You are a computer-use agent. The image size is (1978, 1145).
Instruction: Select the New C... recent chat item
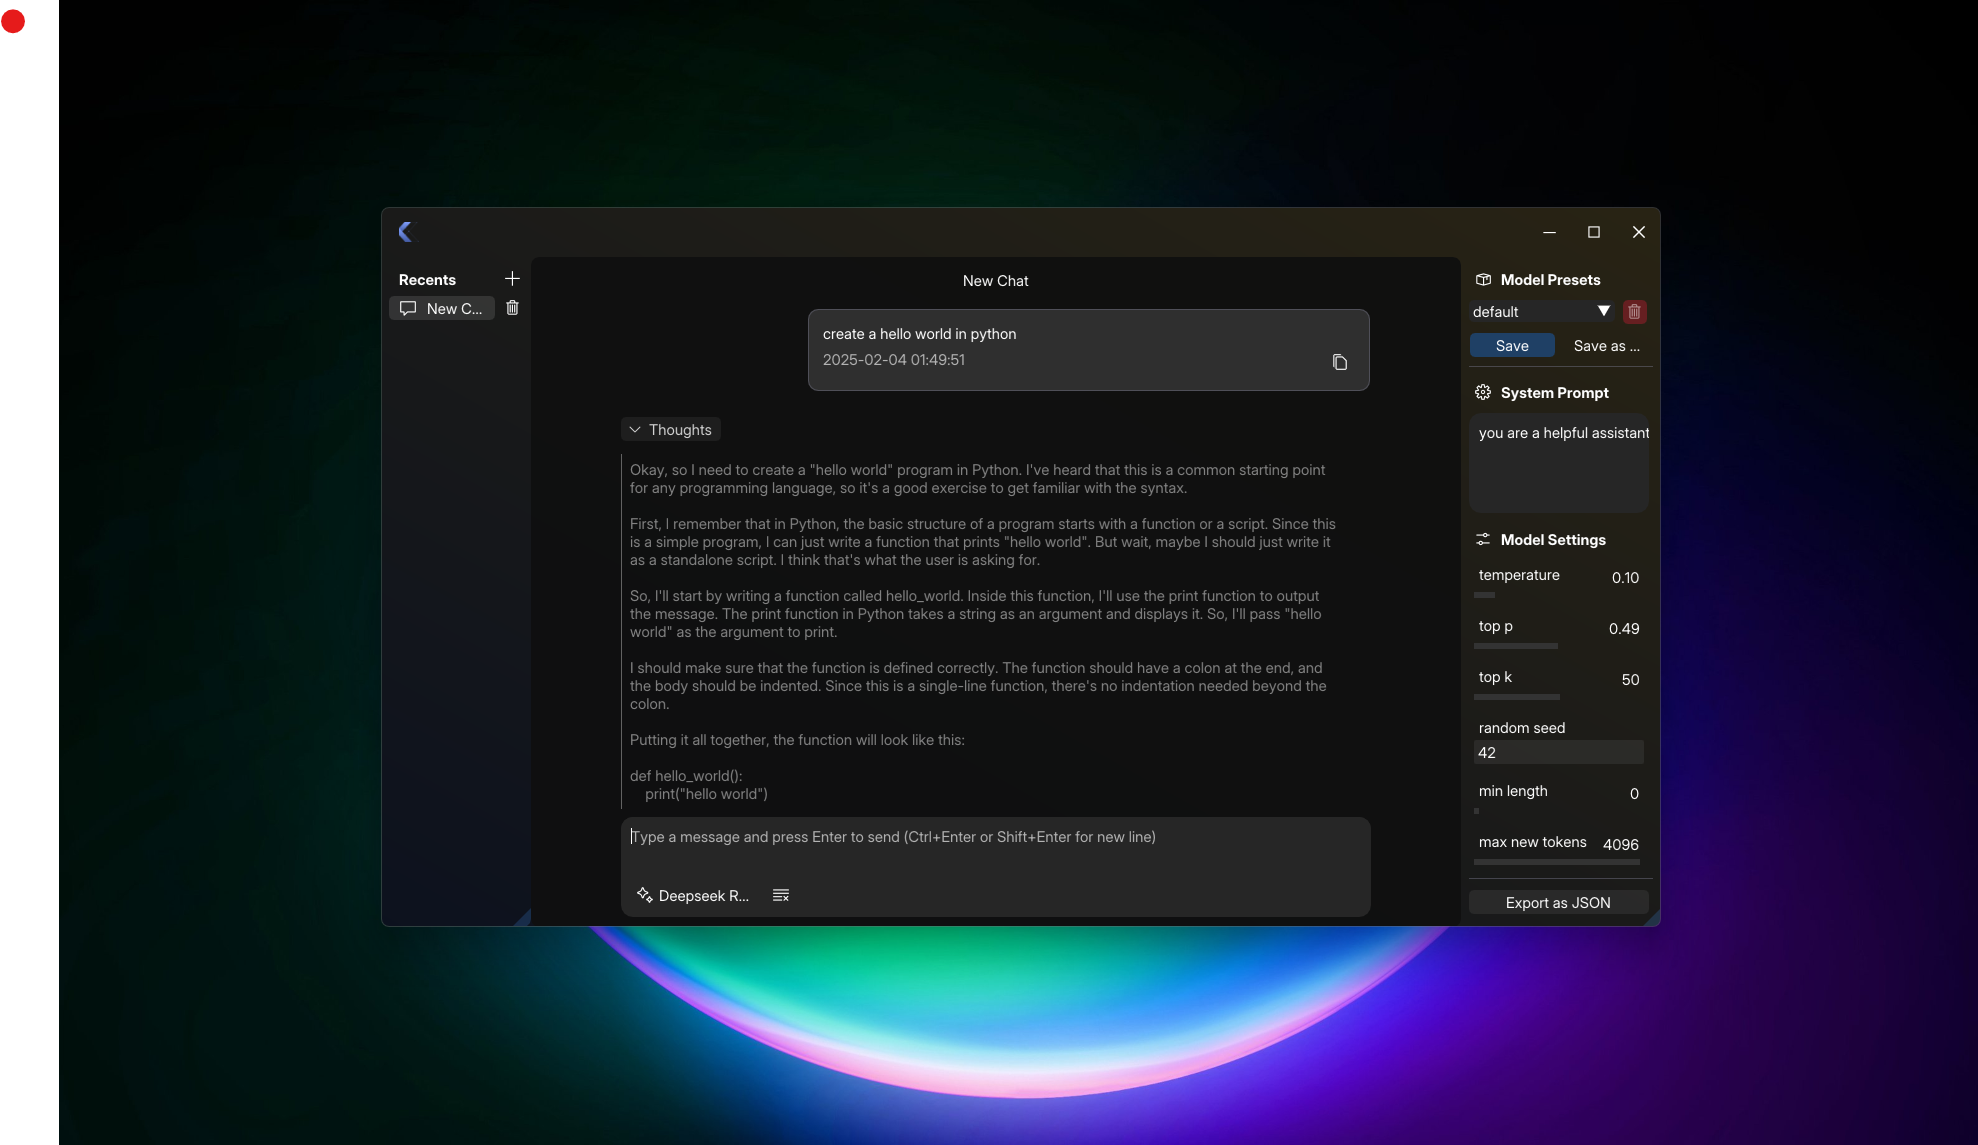click(442, 309)
